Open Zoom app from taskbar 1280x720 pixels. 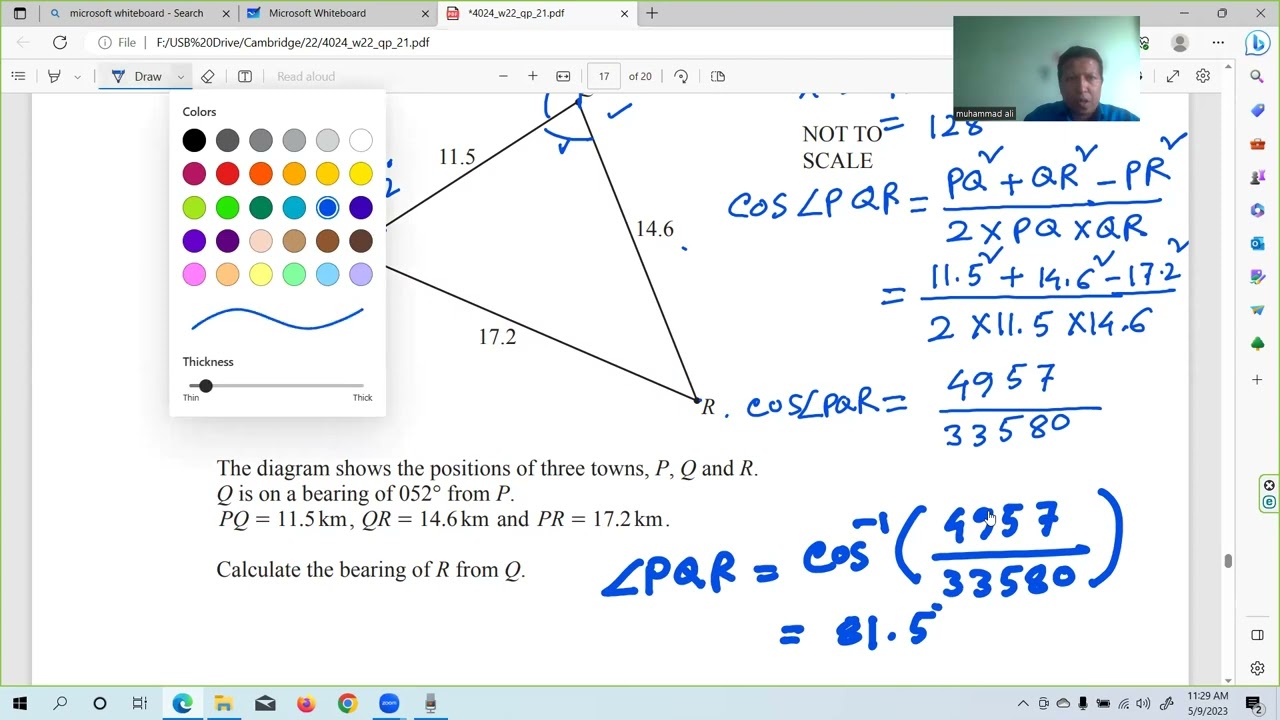coord(389,704)
